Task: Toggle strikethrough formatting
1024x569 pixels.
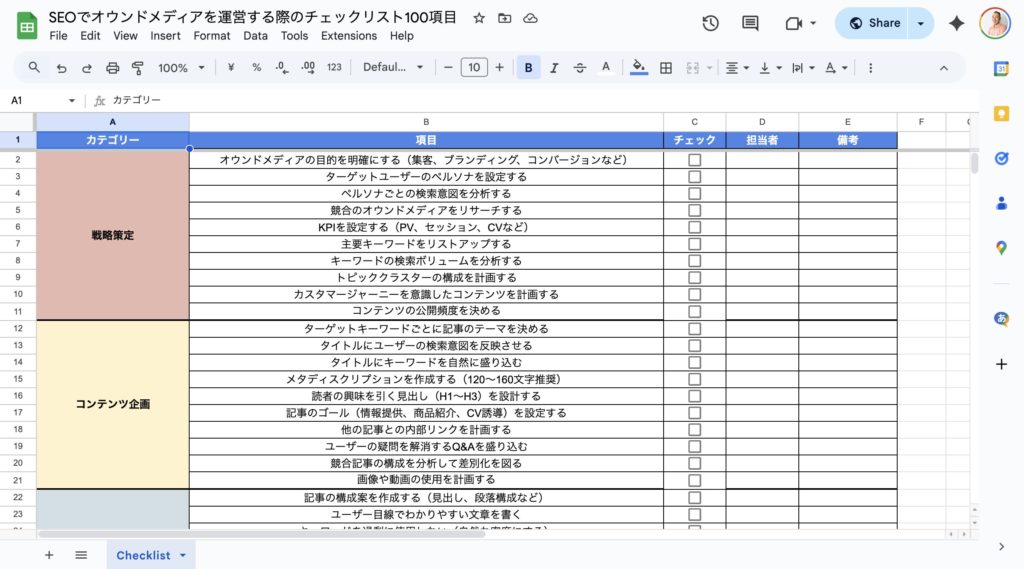Action: [580, 68]
